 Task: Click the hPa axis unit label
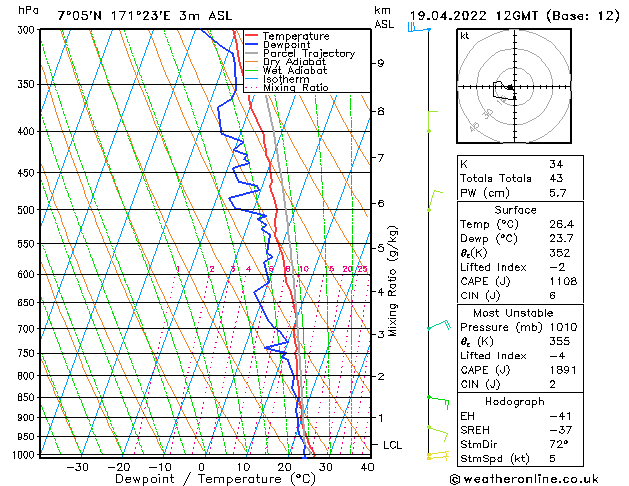28,11
